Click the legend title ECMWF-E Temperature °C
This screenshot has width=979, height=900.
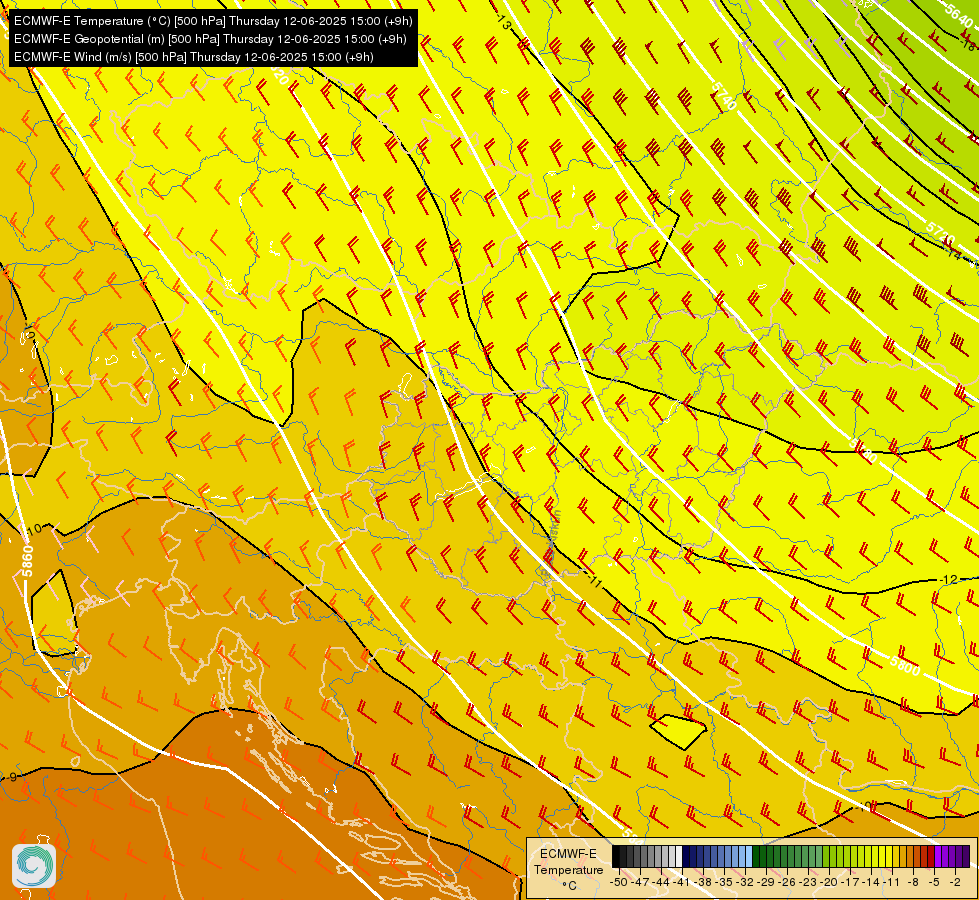(x=568, y=869)
